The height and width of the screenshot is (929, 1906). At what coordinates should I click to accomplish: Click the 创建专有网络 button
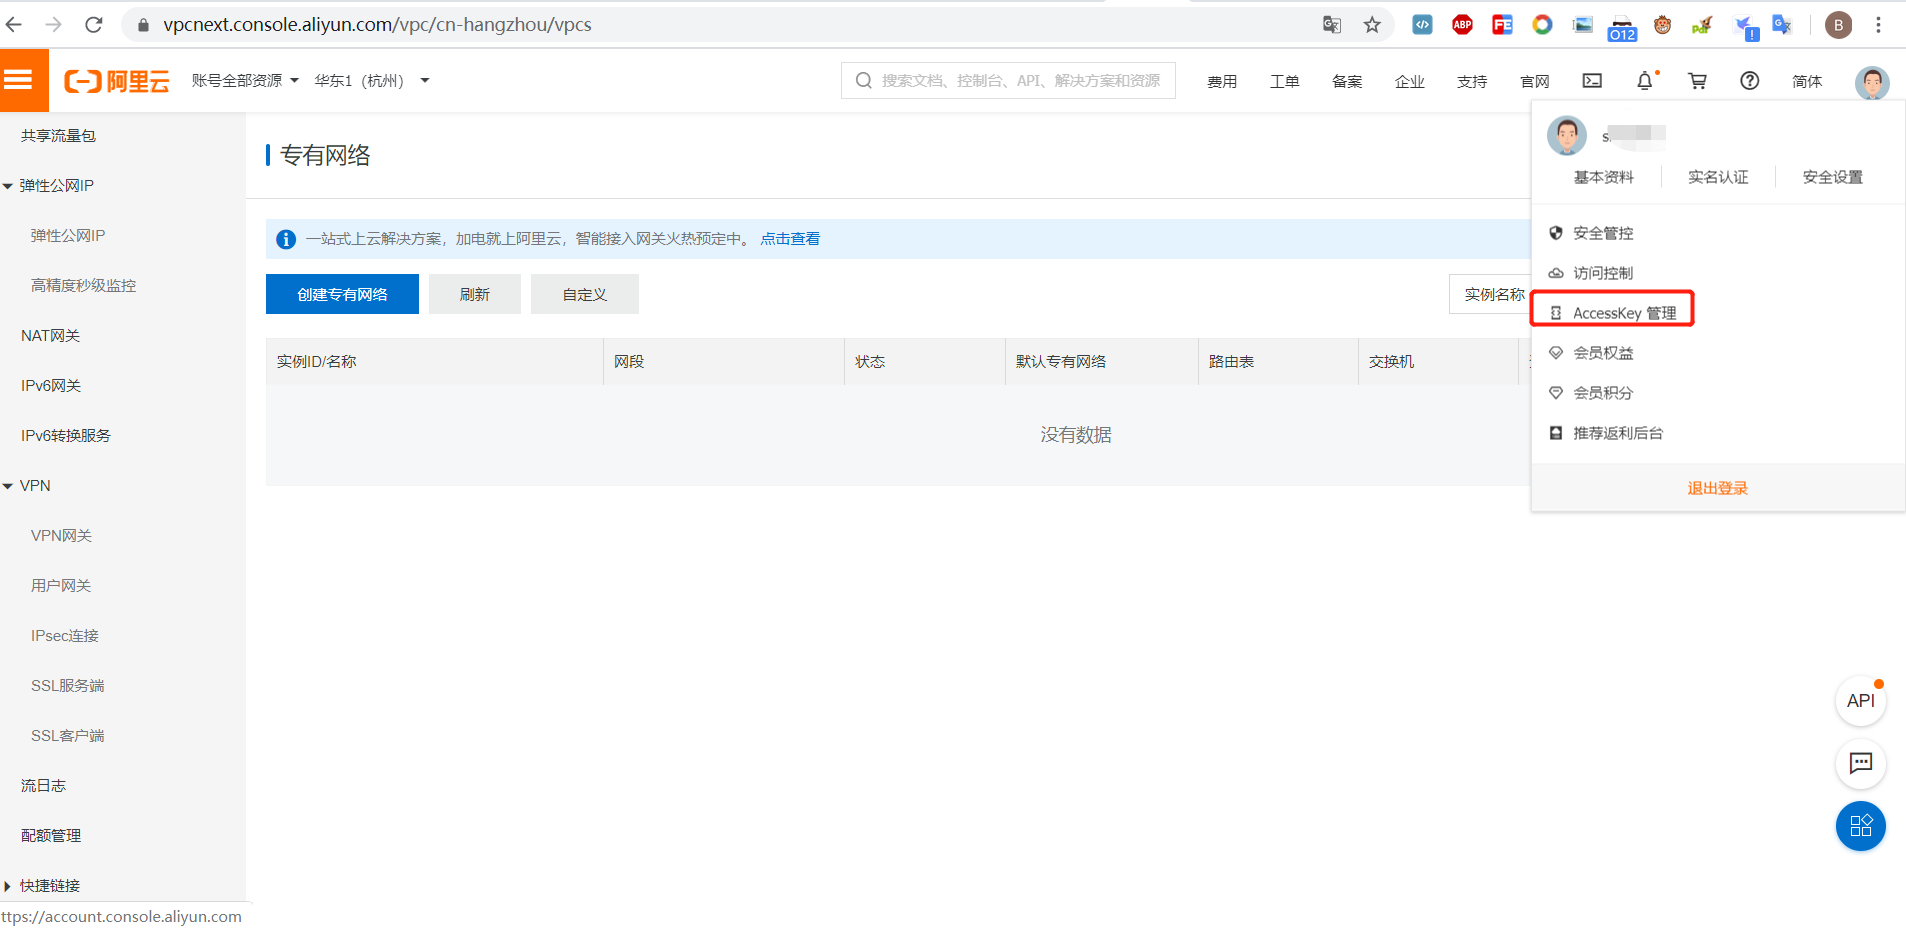point(341,293)
